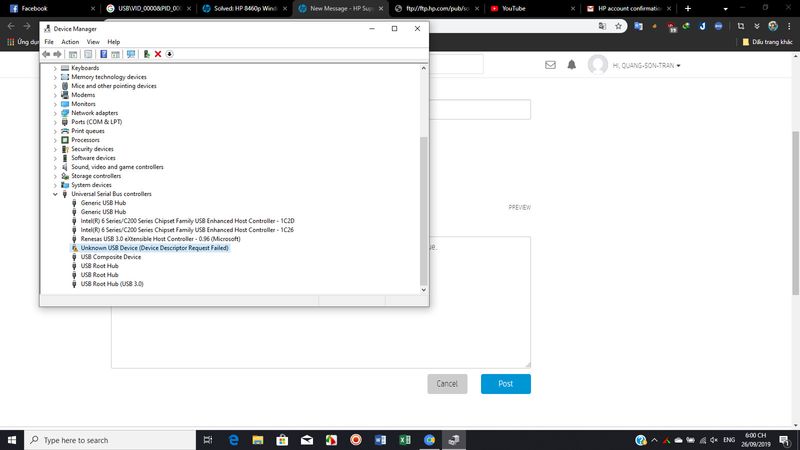Open Microsoft Edge from taskbar
This screenshot has width=800, height=450.
(x=234, y=440)
